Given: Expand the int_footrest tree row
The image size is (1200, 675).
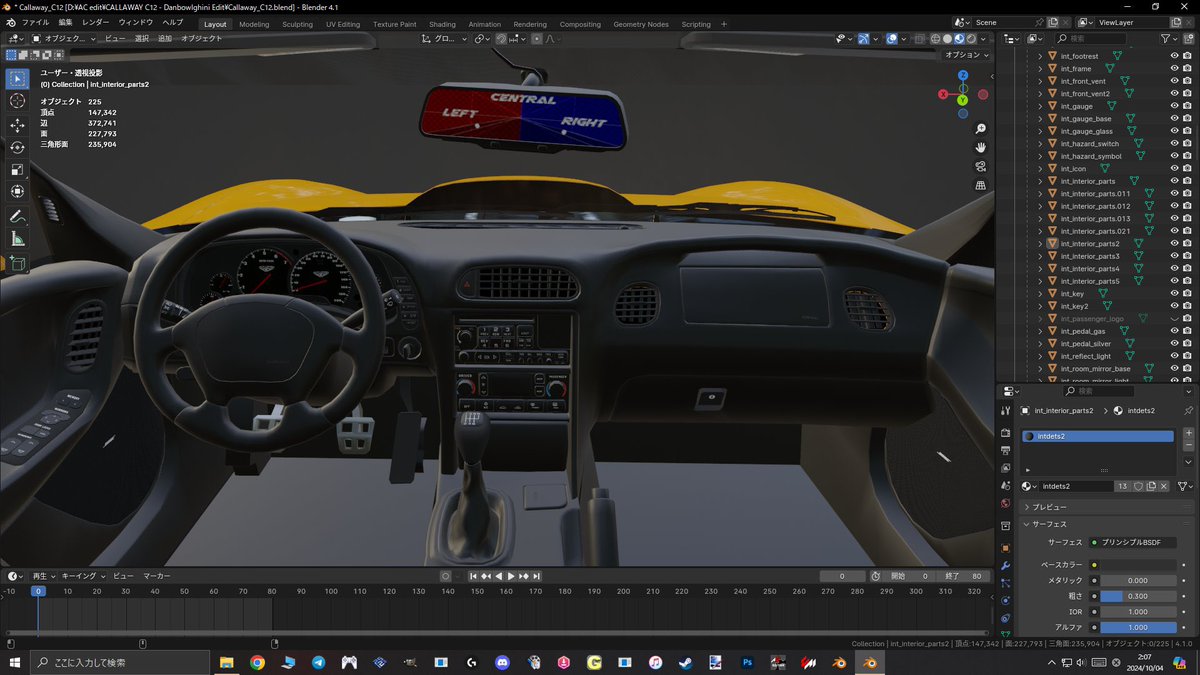Looking at the screenshot, I should click(x=1040, y=56).
